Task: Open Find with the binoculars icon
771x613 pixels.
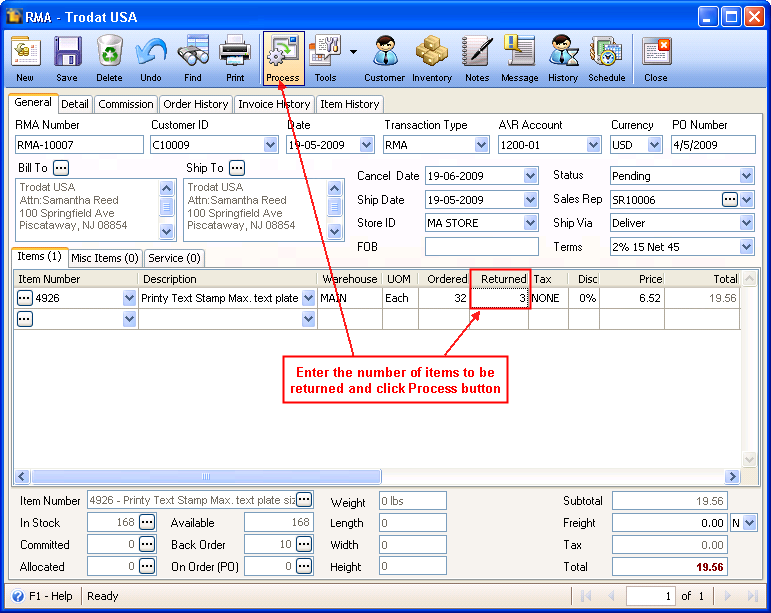Action: [193, 58]
